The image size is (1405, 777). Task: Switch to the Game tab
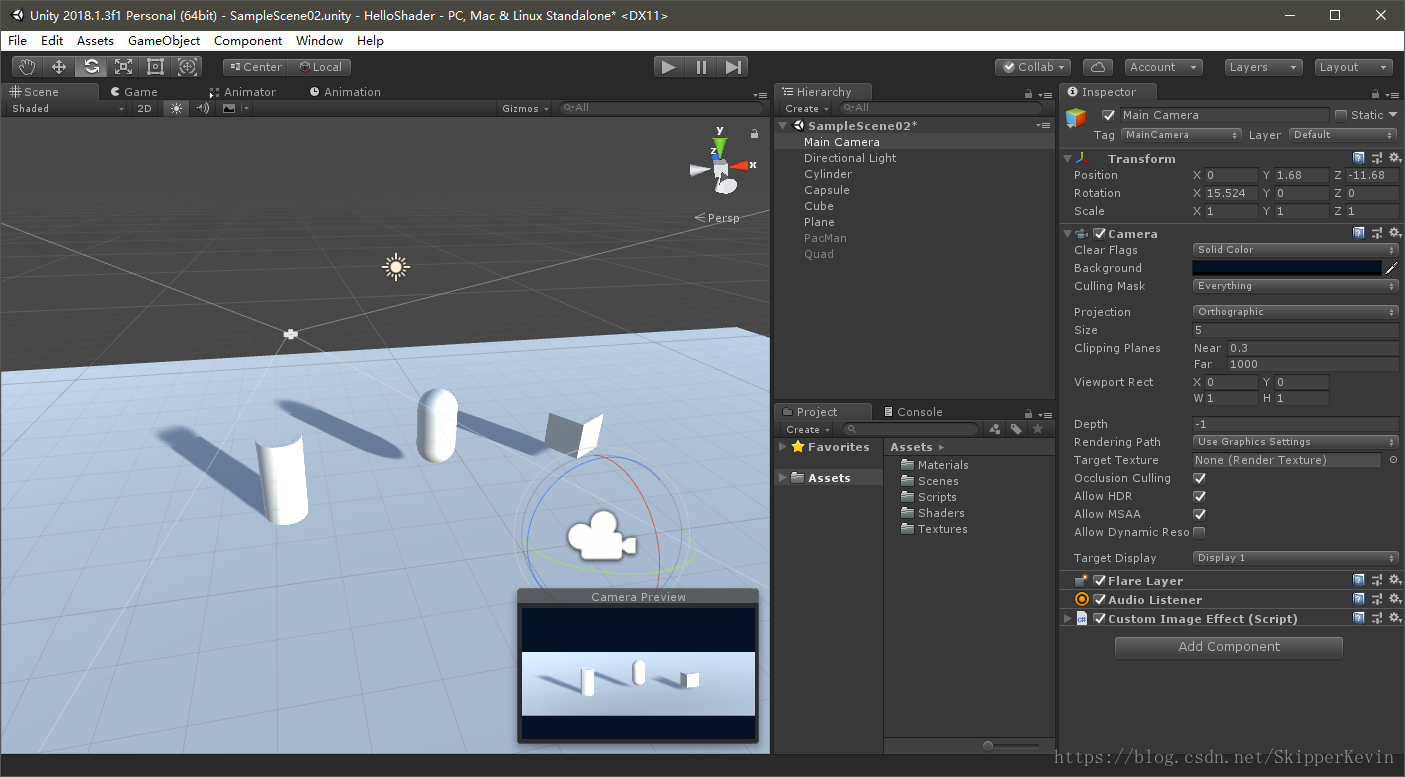(x=133, y=91)
